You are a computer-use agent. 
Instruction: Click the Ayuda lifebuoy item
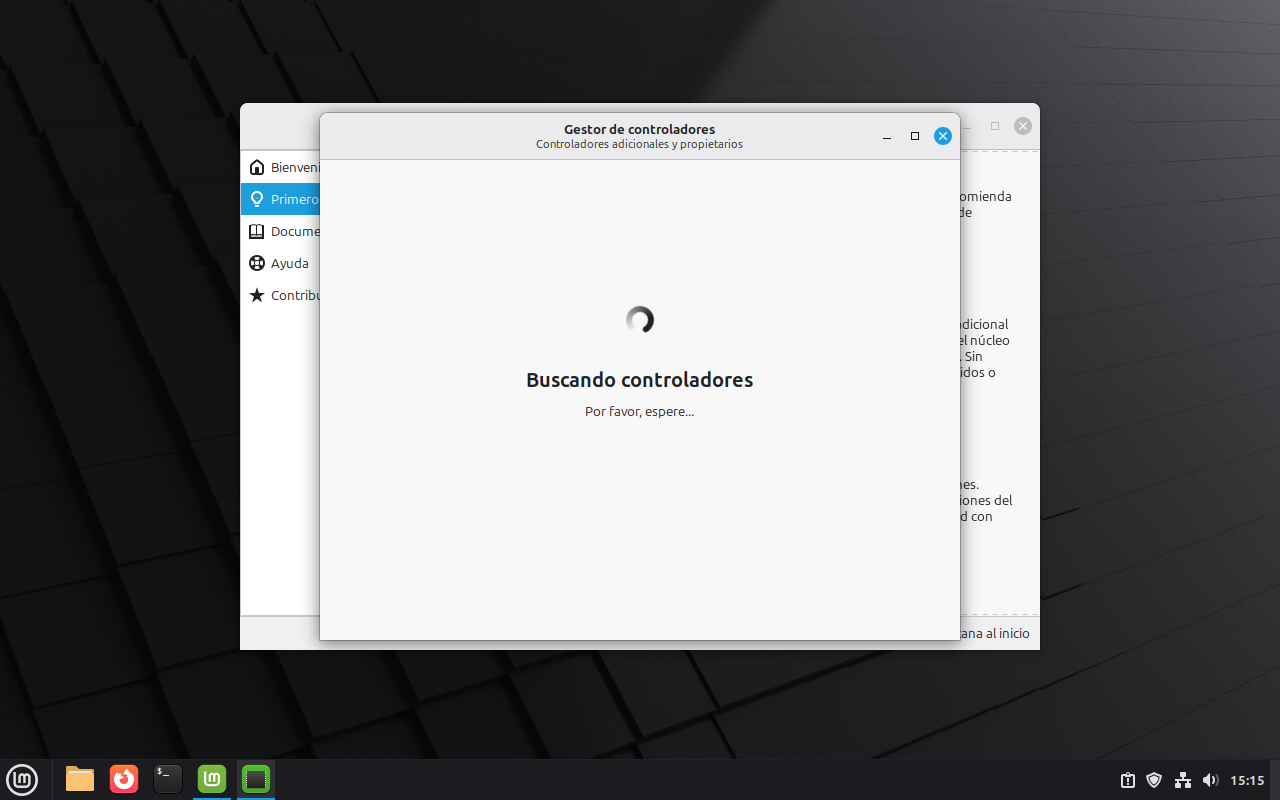[284, 263]
